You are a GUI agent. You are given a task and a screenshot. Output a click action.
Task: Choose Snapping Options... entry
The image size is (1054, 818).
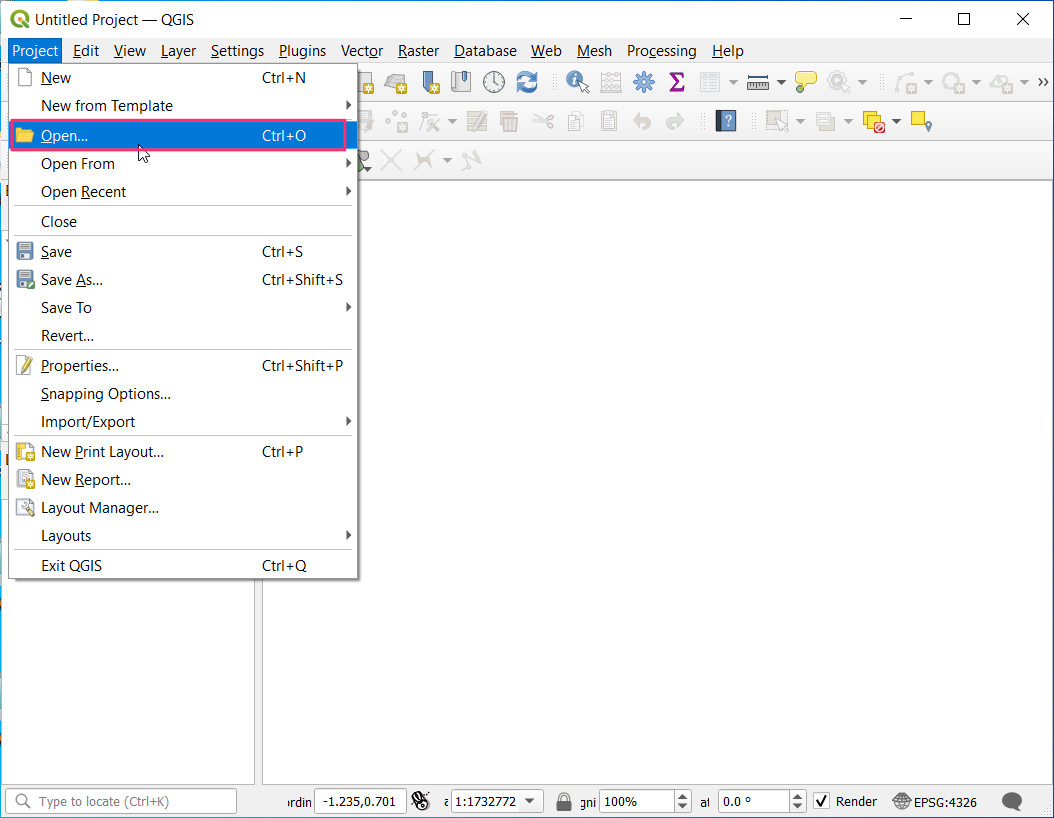183,394
